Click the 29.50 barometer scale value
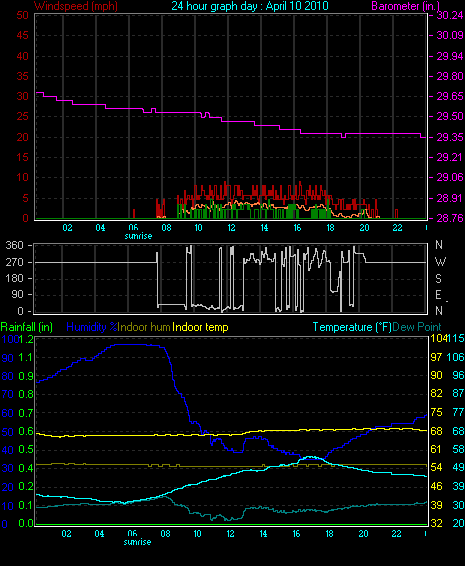The width and height of the screenshot is (465, 566). coord(450,117)
